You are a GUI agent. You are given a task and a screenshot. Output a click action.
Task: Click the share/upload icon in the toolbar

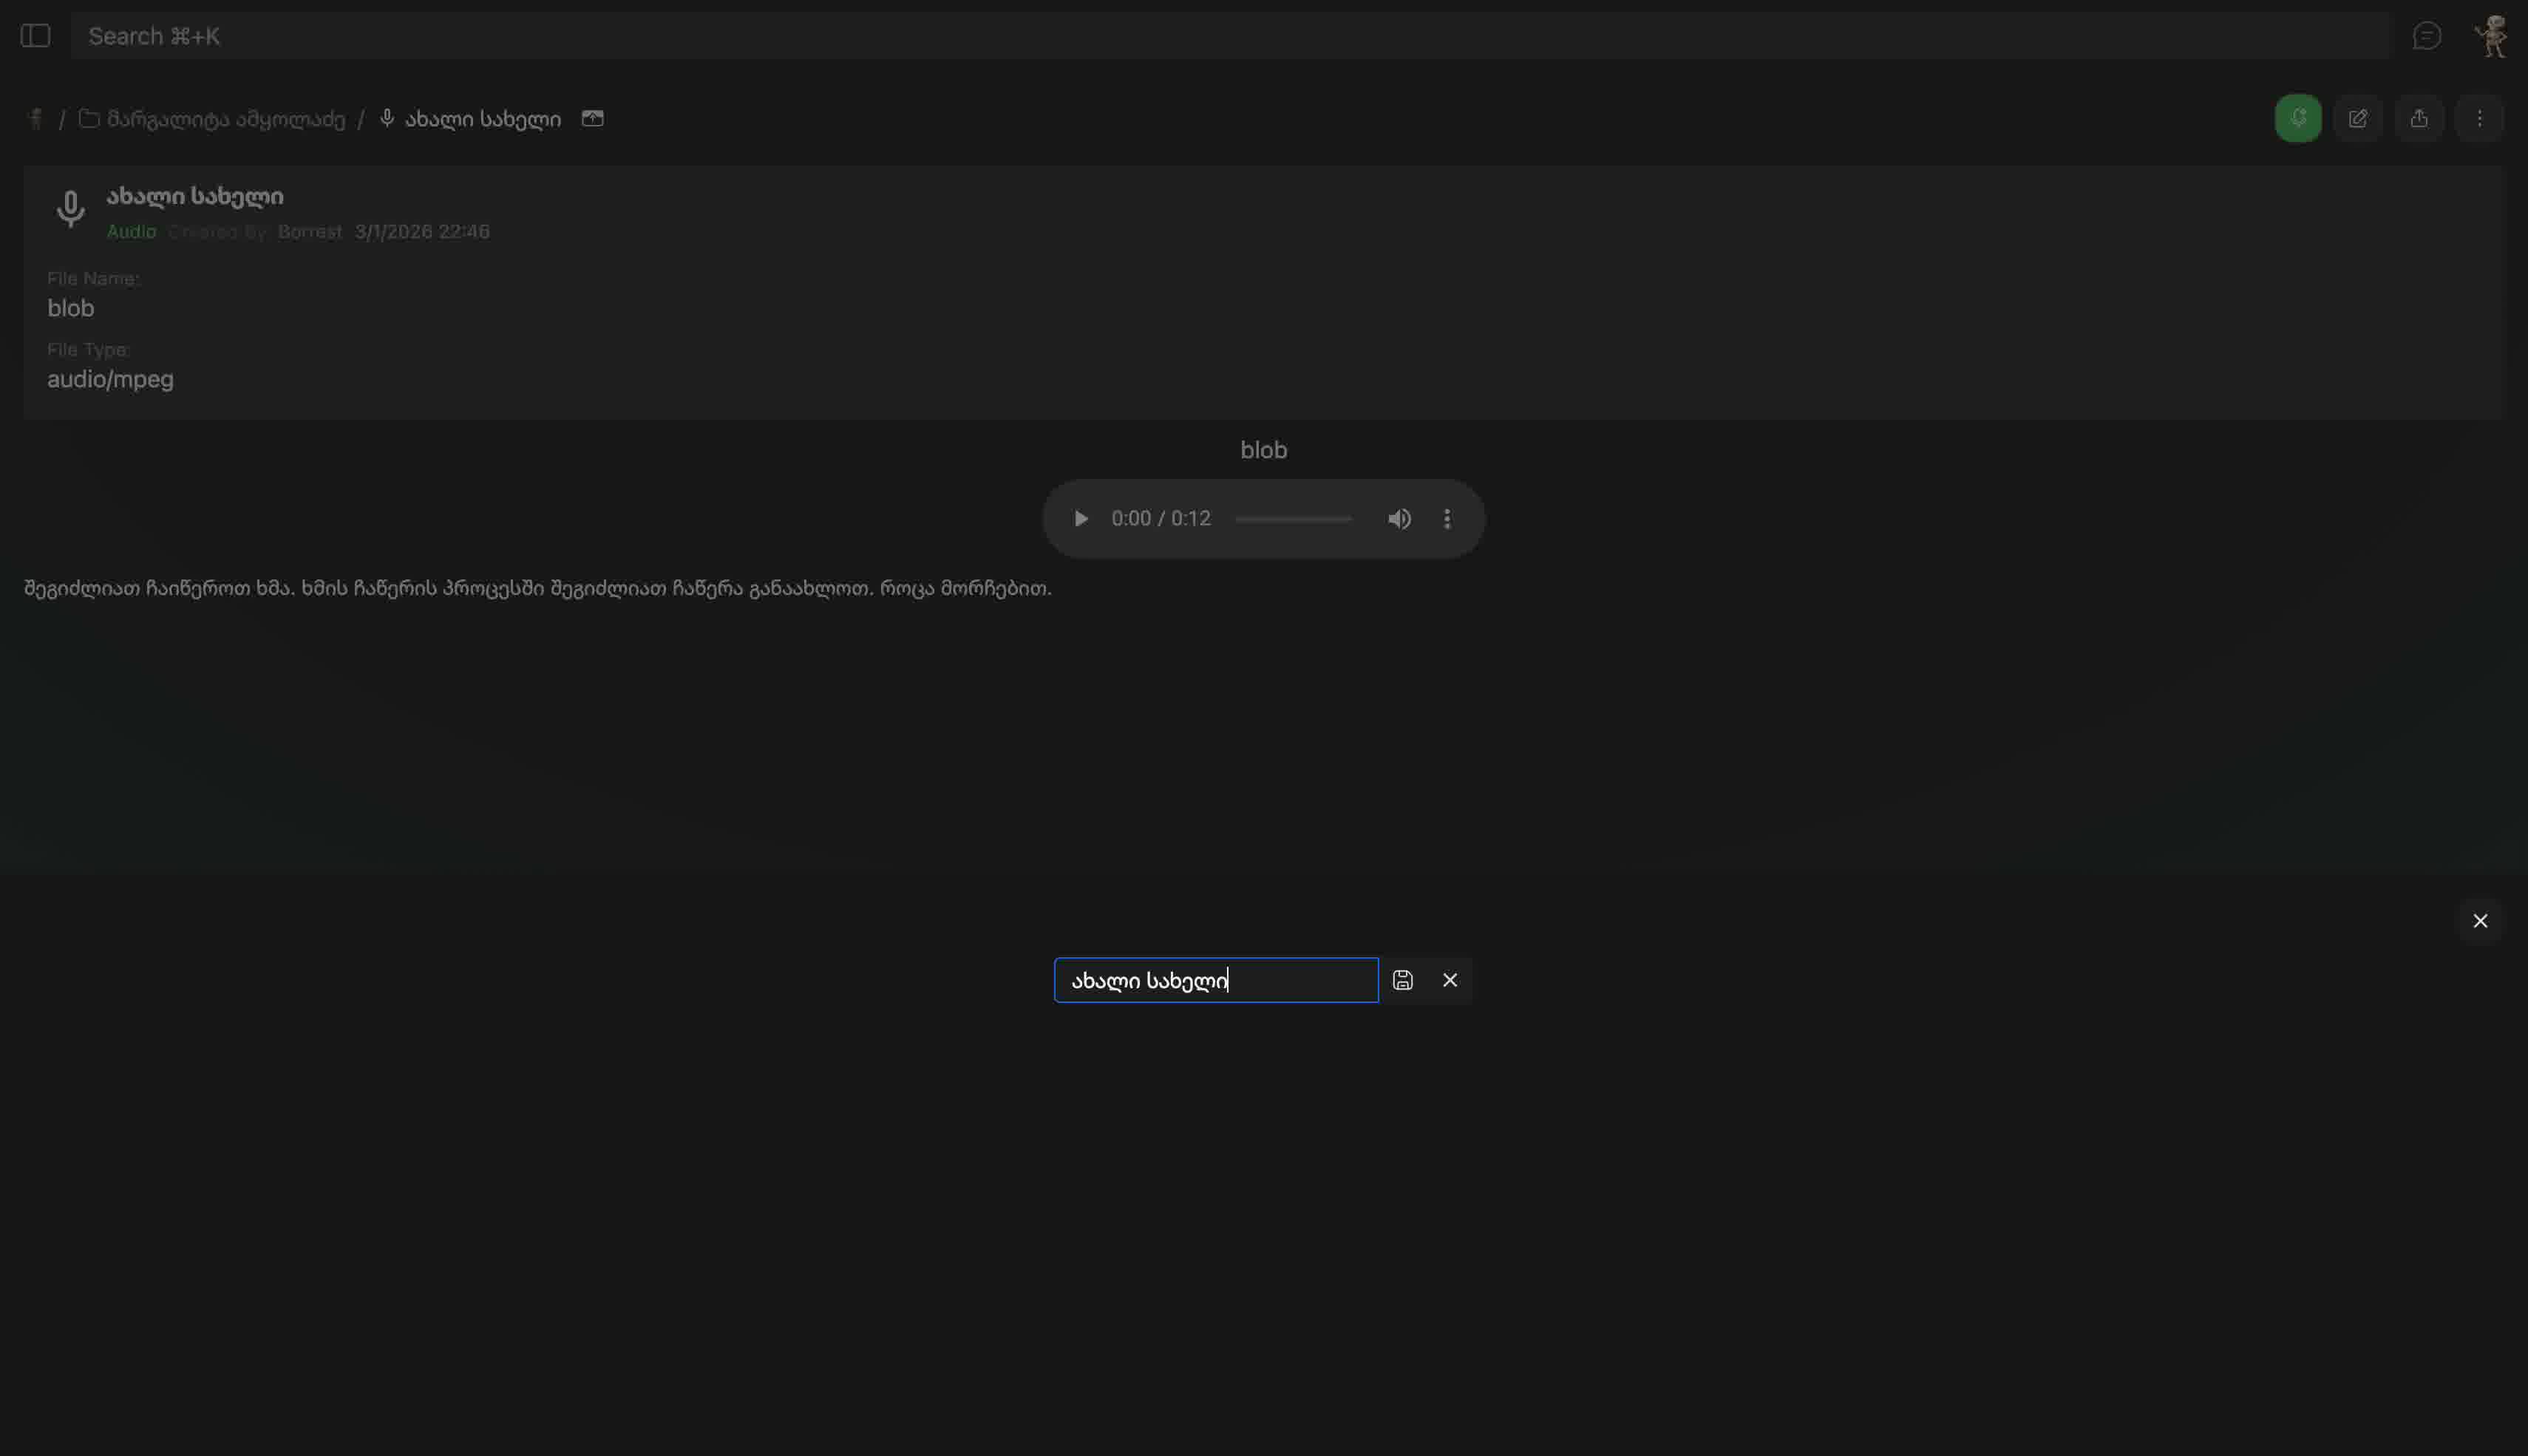[x=2419, y=118]
